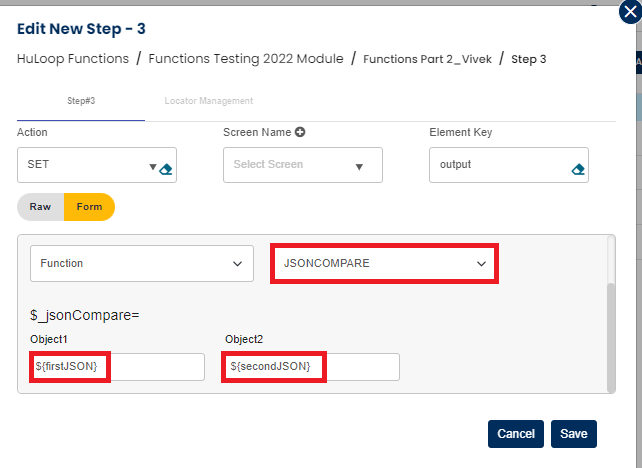The image size is (642, 468).
Task: Switch to Form mode
Action: [89, 207]
